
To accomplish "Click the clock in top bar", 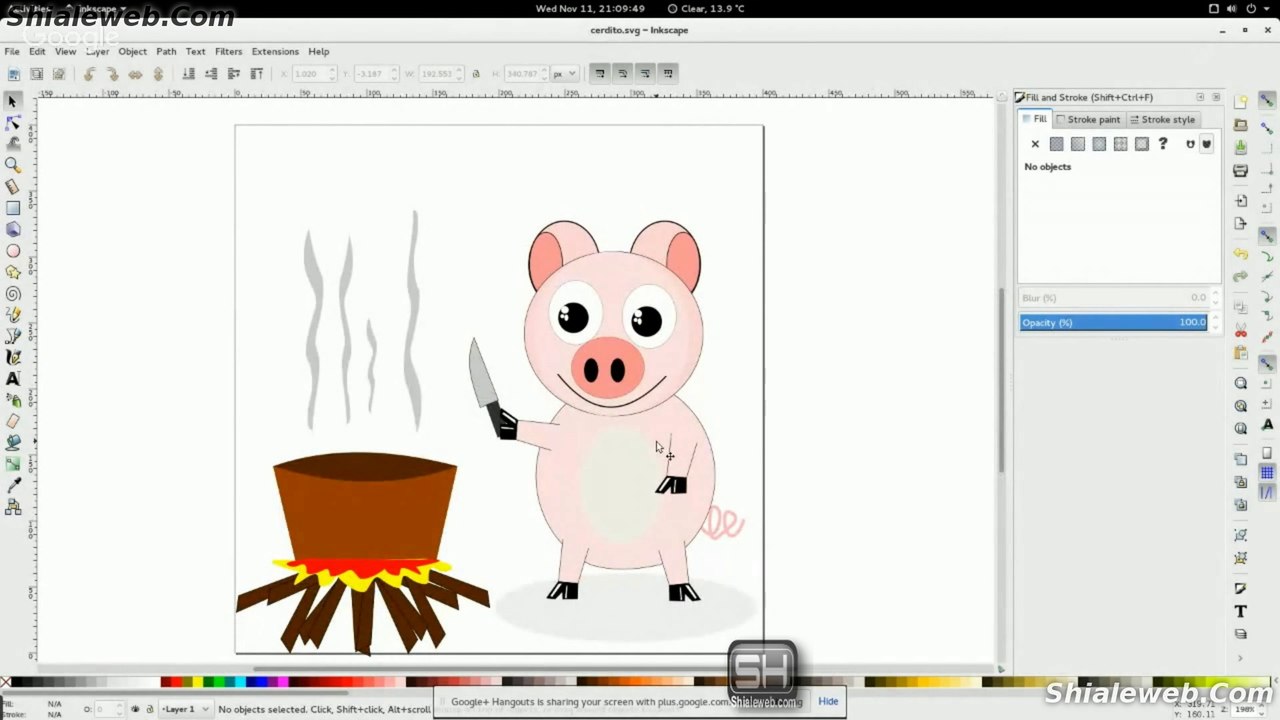I will (590, 8).
